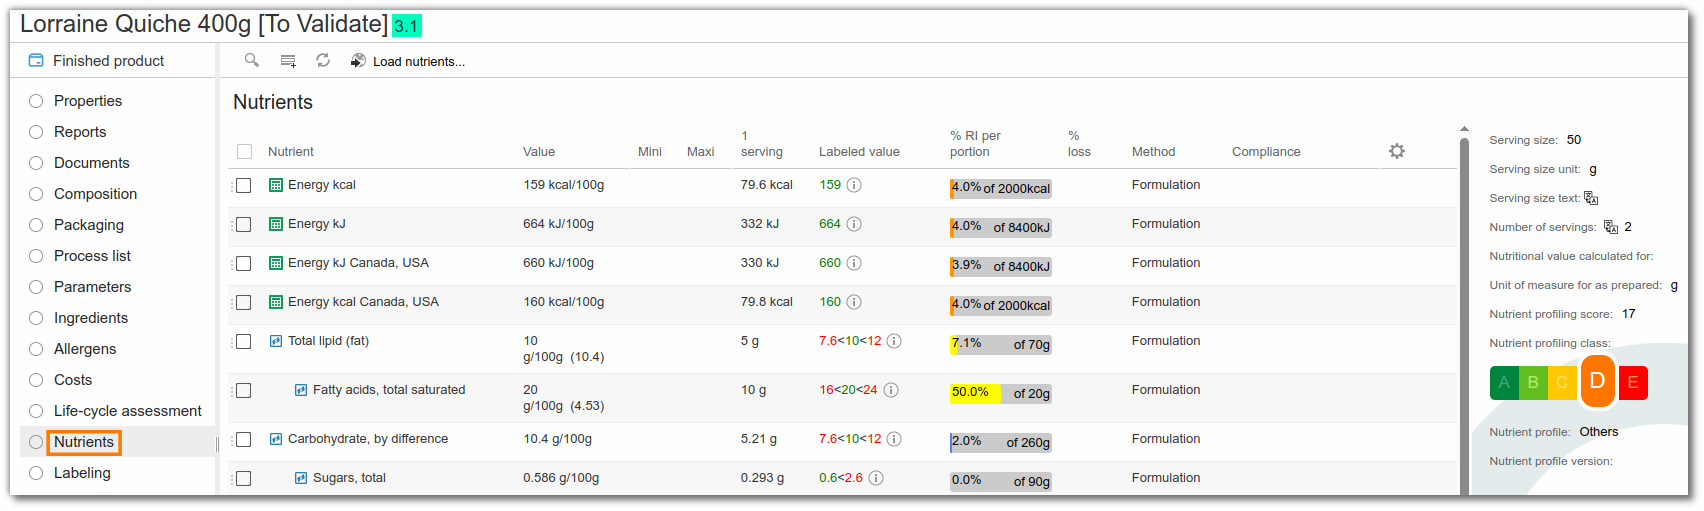
Task: Click the Finished product box icon
Action: point(36,60)
